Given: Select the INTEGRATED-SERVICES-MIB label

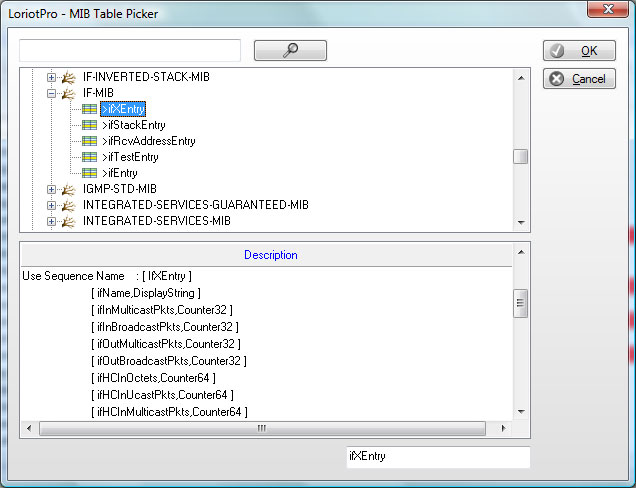Looking at the screenshot, I should click(157, 221).
